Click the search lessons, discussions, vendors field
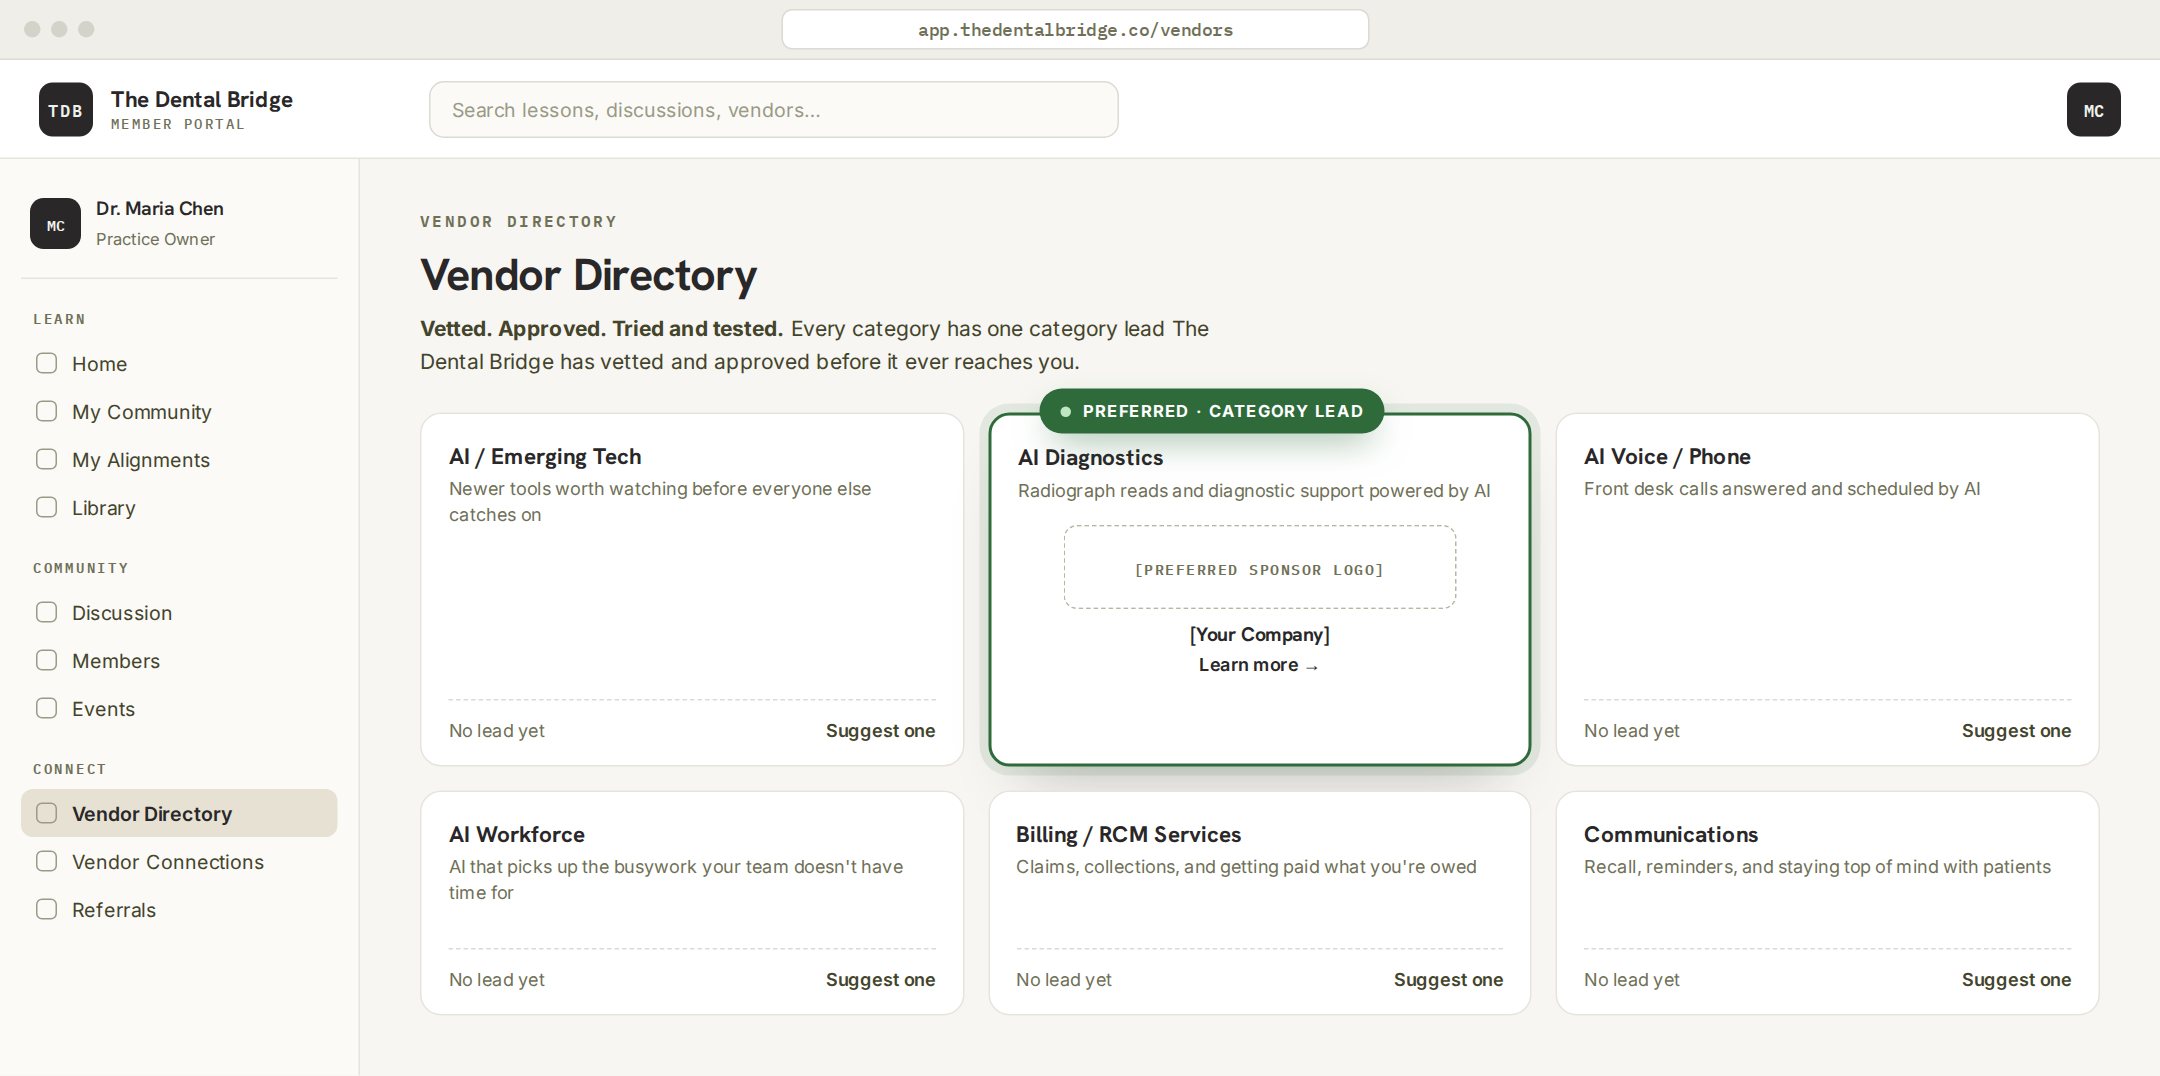2160x1076 pixels. click(x=773, y=109)
